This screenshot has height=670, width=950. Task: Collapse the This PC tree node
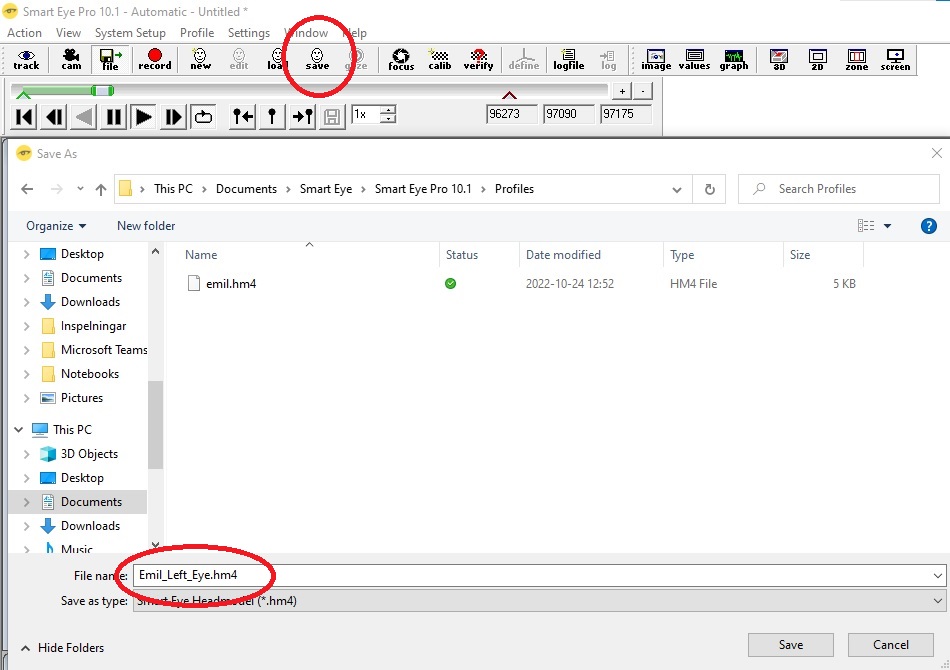(18, 430)
